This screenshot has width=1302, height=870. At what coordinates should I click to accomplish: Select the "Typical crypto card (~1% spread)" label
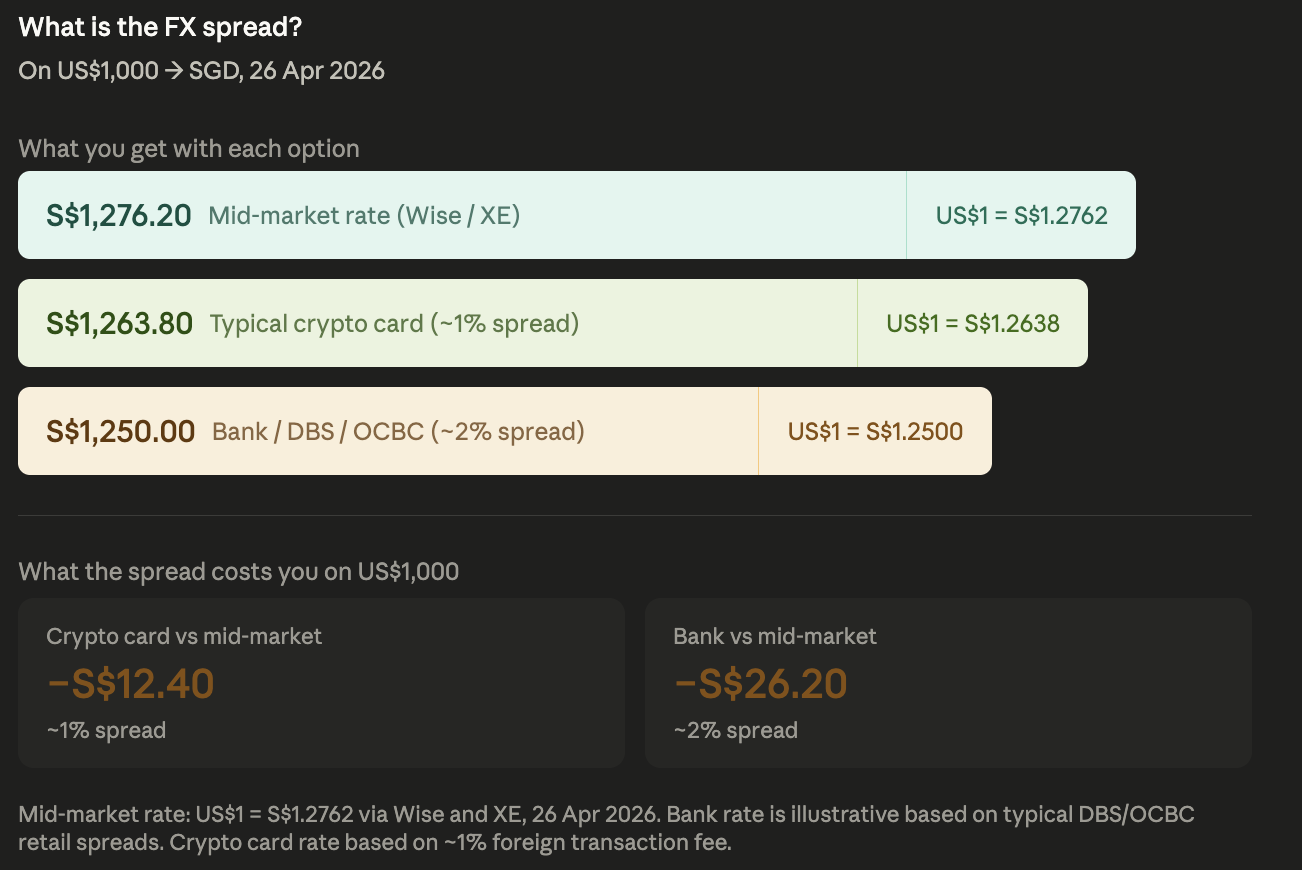click(x=394, y=323)
